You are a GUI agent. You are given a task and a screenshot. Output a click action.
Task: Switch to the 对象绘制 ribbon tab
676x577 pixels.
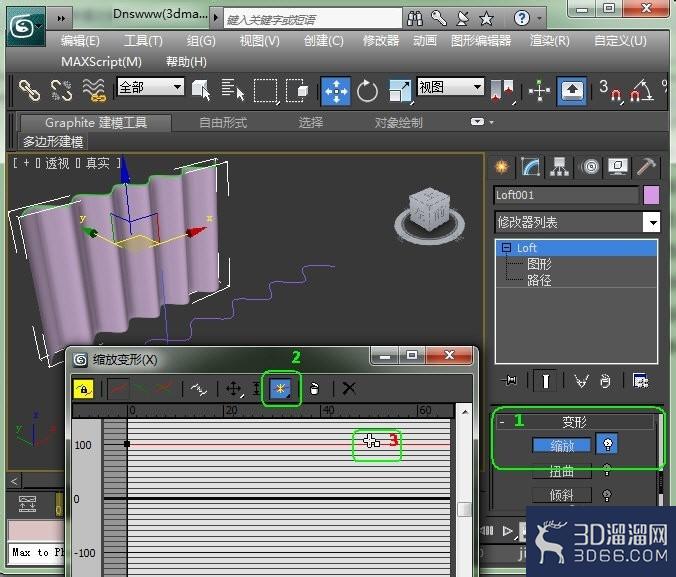pyautogui.click(x=398, y=123)
